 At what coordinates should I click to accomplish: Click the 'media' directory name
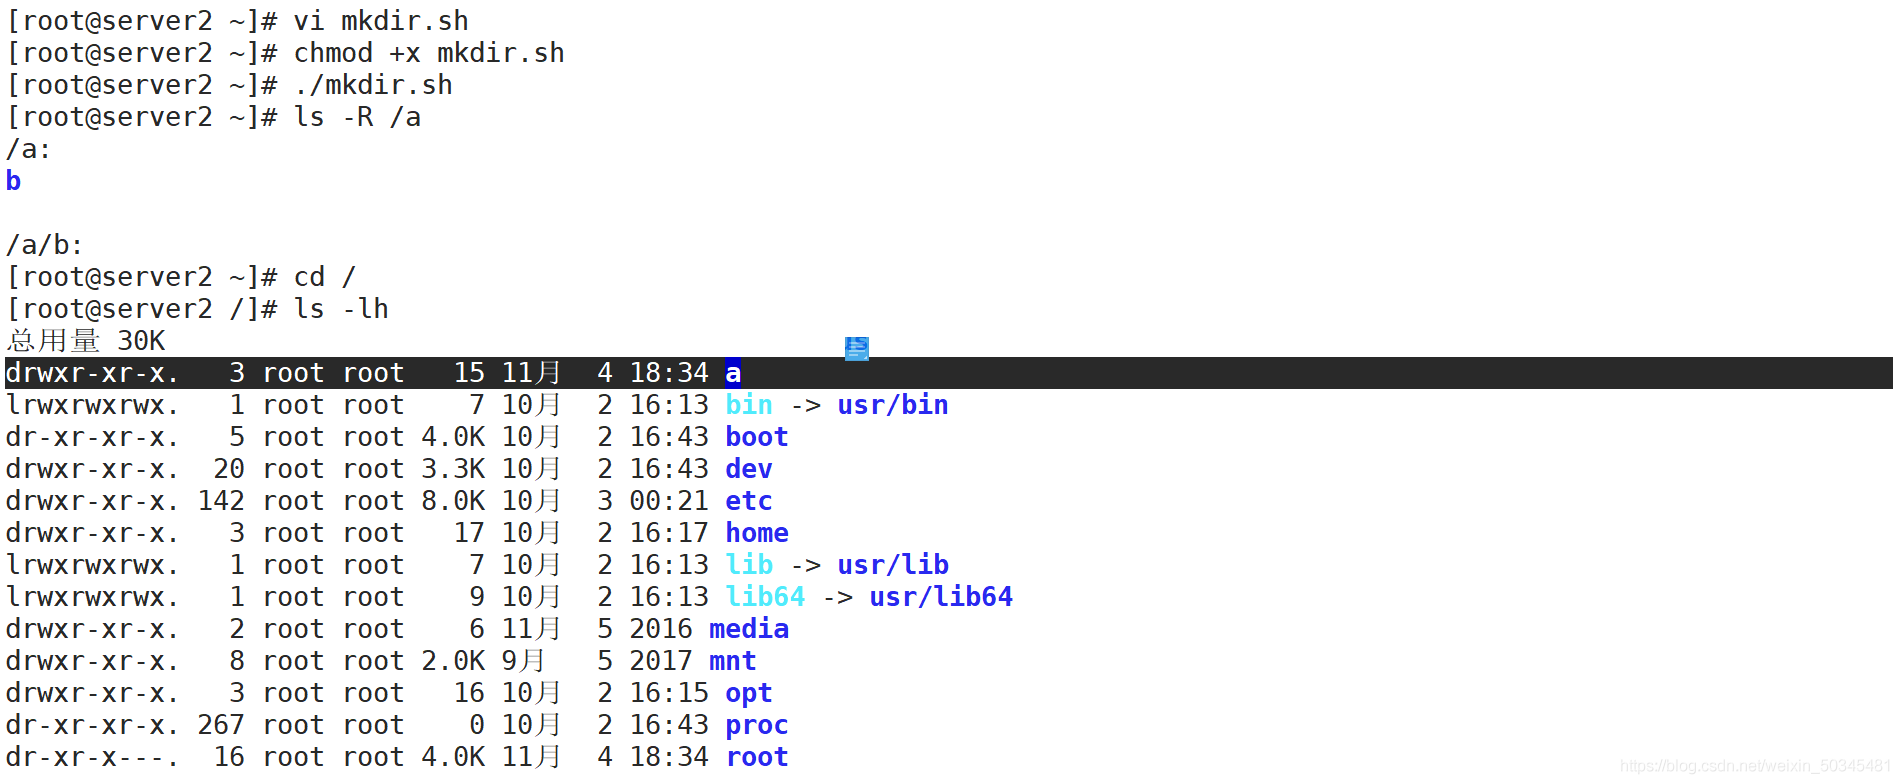point(749,629)
